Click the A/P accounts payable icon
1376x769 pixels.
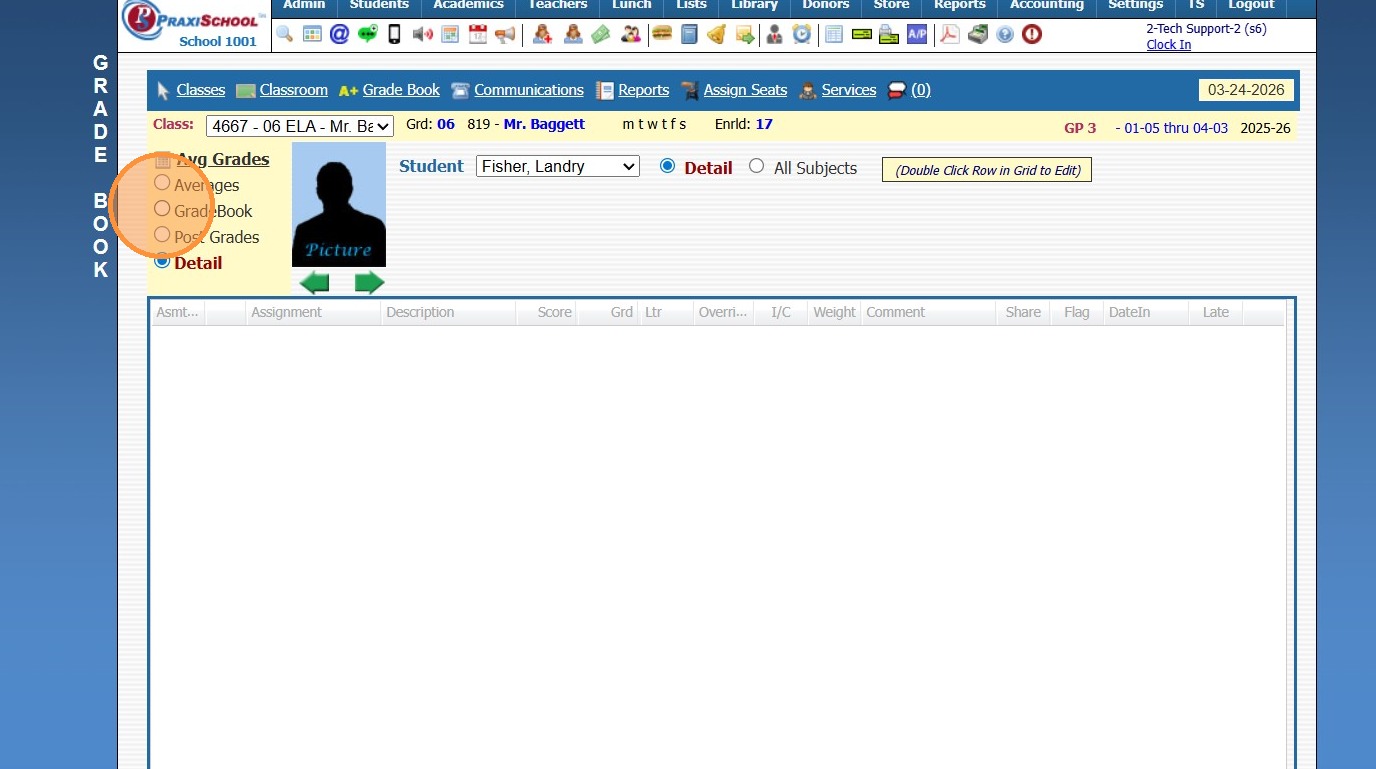click(x=917, y=34)
